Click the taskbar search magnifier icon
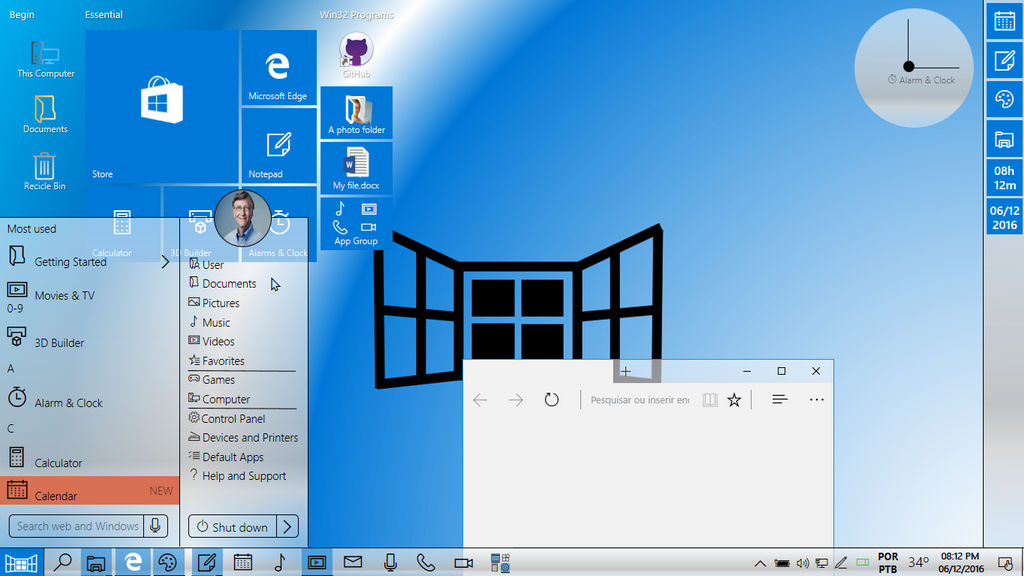 pos(62,562)
